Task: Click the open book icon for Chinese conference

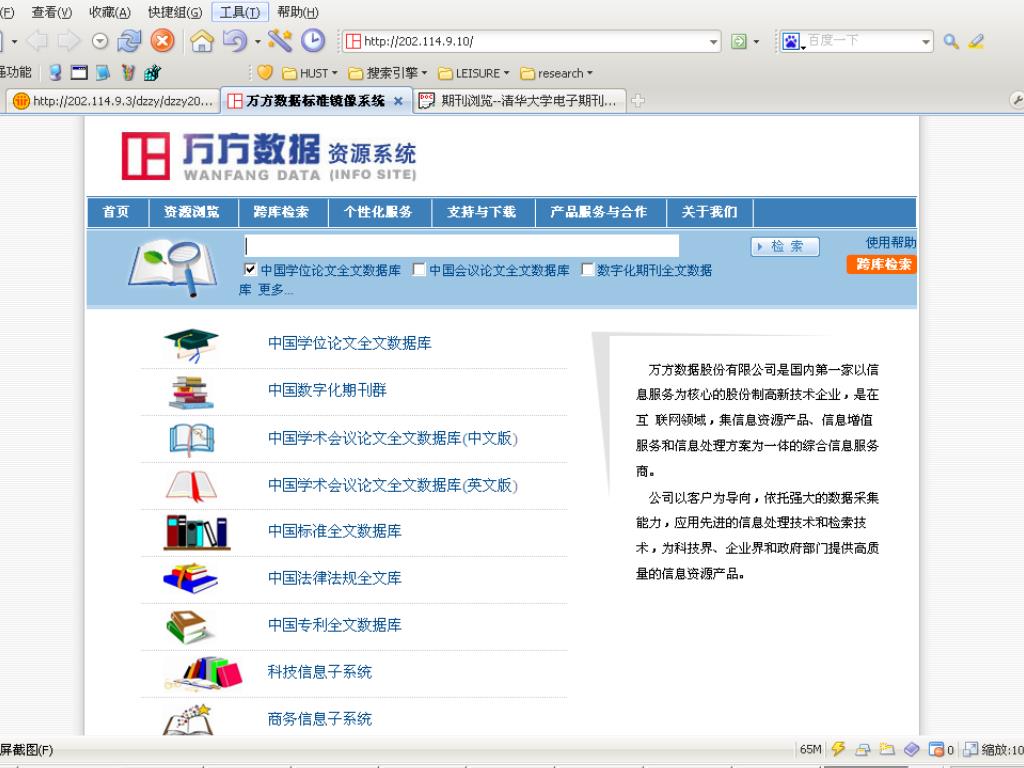Action: [191, 439]
